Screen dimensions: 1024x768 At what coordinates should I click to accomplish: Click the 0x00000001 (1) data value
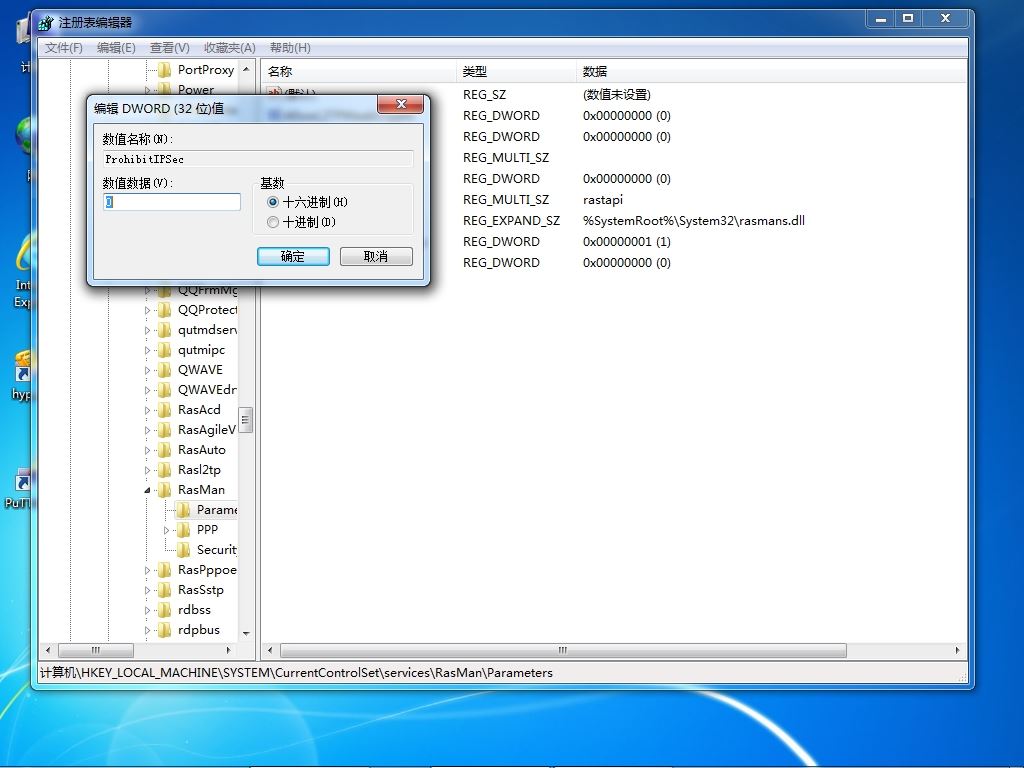click(626, 242)
